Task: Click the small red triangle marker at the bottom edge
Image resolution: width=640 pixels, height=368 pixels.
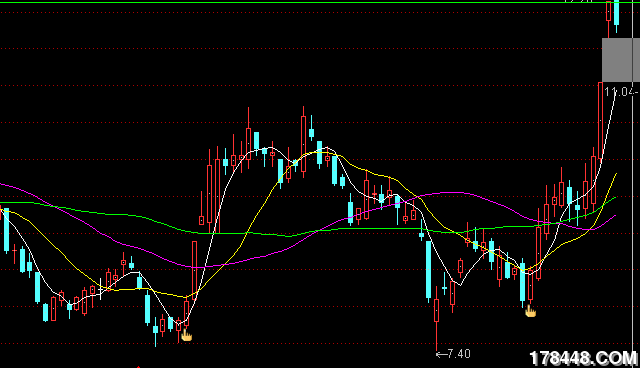Action: (x=138, y=366)
